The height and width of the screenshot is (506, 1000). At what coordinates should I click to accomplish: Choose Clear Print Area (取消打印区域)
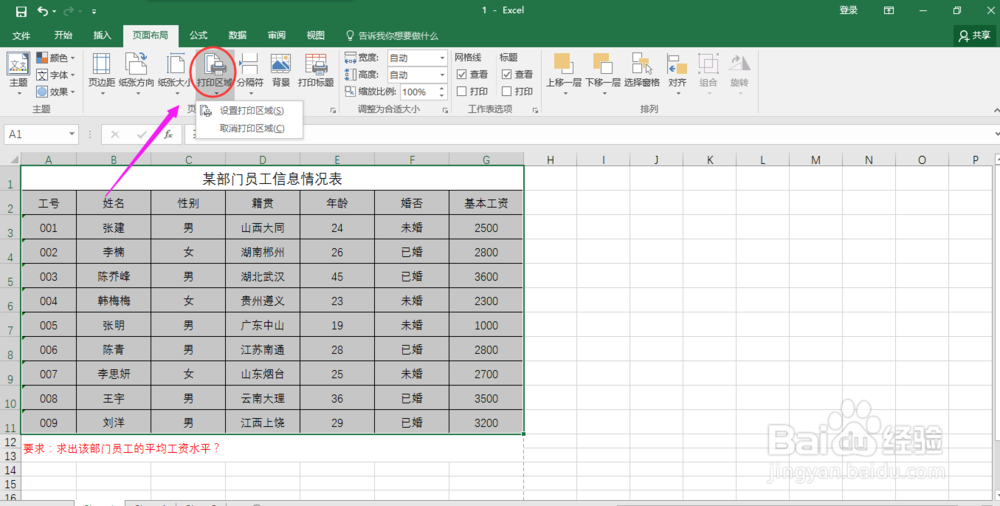coord(249,128)
